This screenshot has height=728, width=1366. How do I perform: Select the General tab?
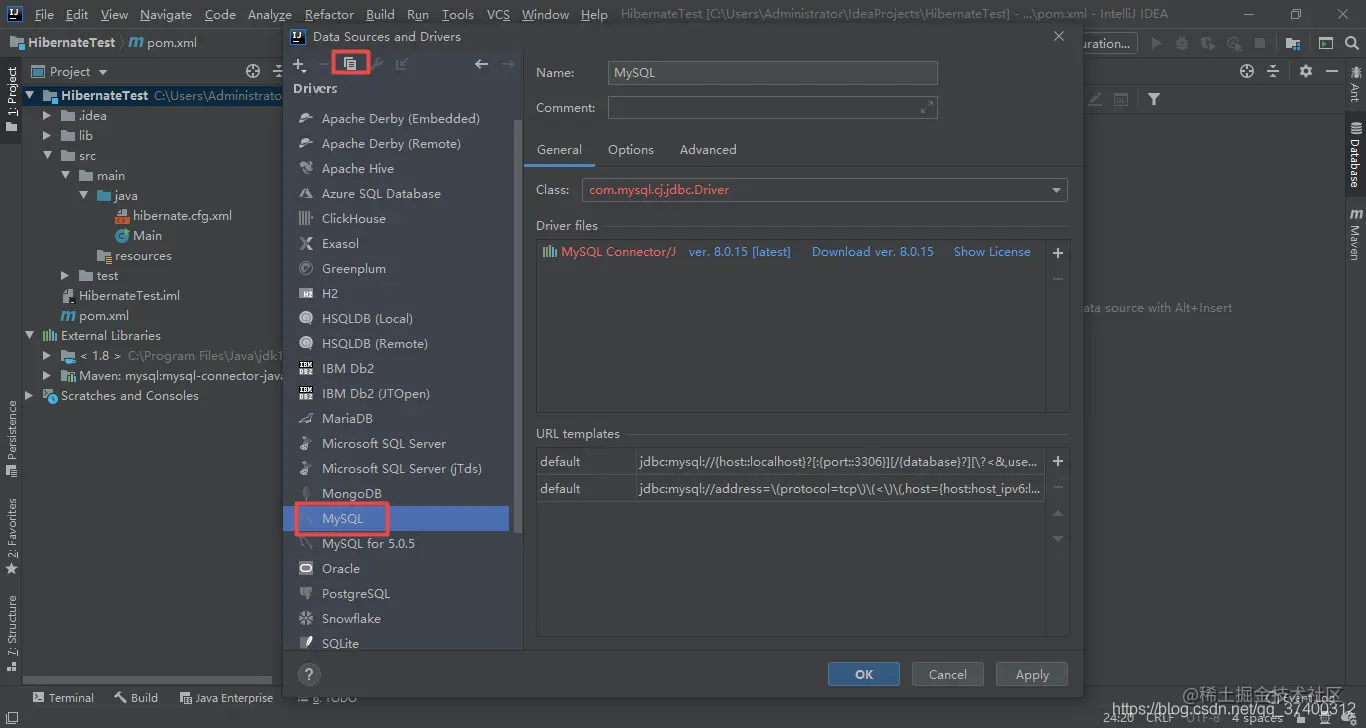[x=559, y=150]
